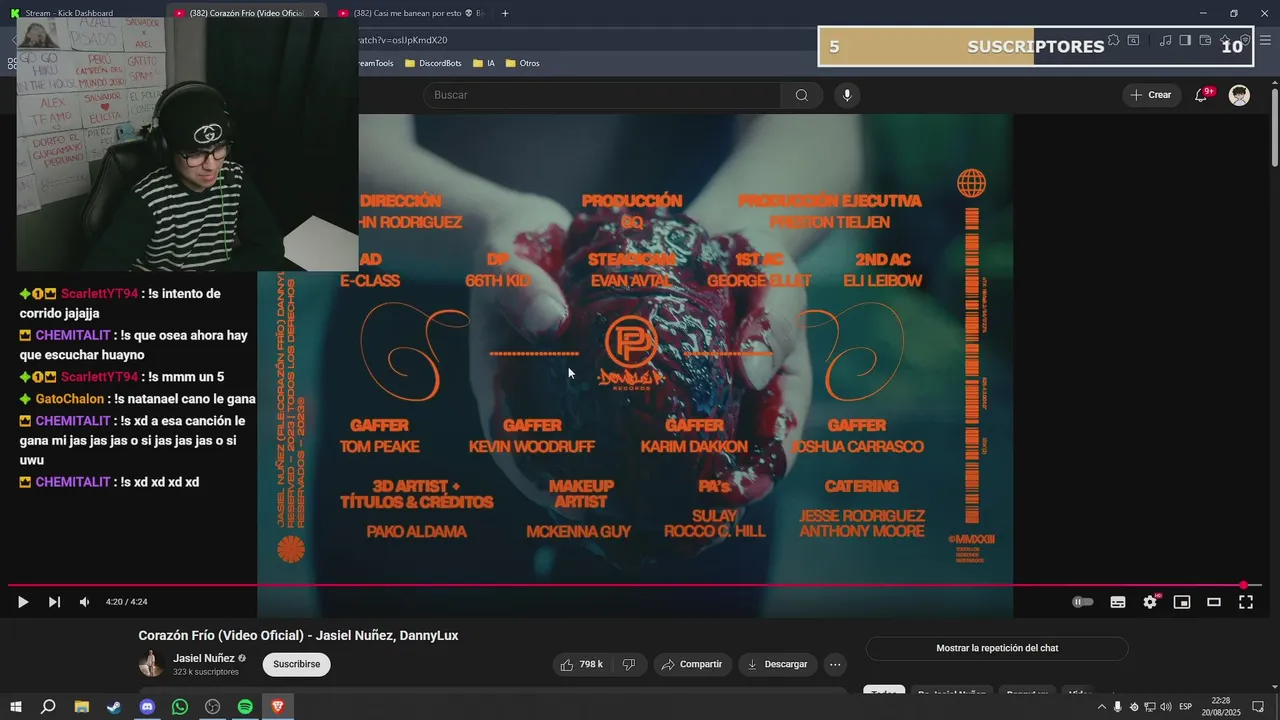Start voice search with the microphone
Screen dimensions: 1280x720
coord(847,95)
